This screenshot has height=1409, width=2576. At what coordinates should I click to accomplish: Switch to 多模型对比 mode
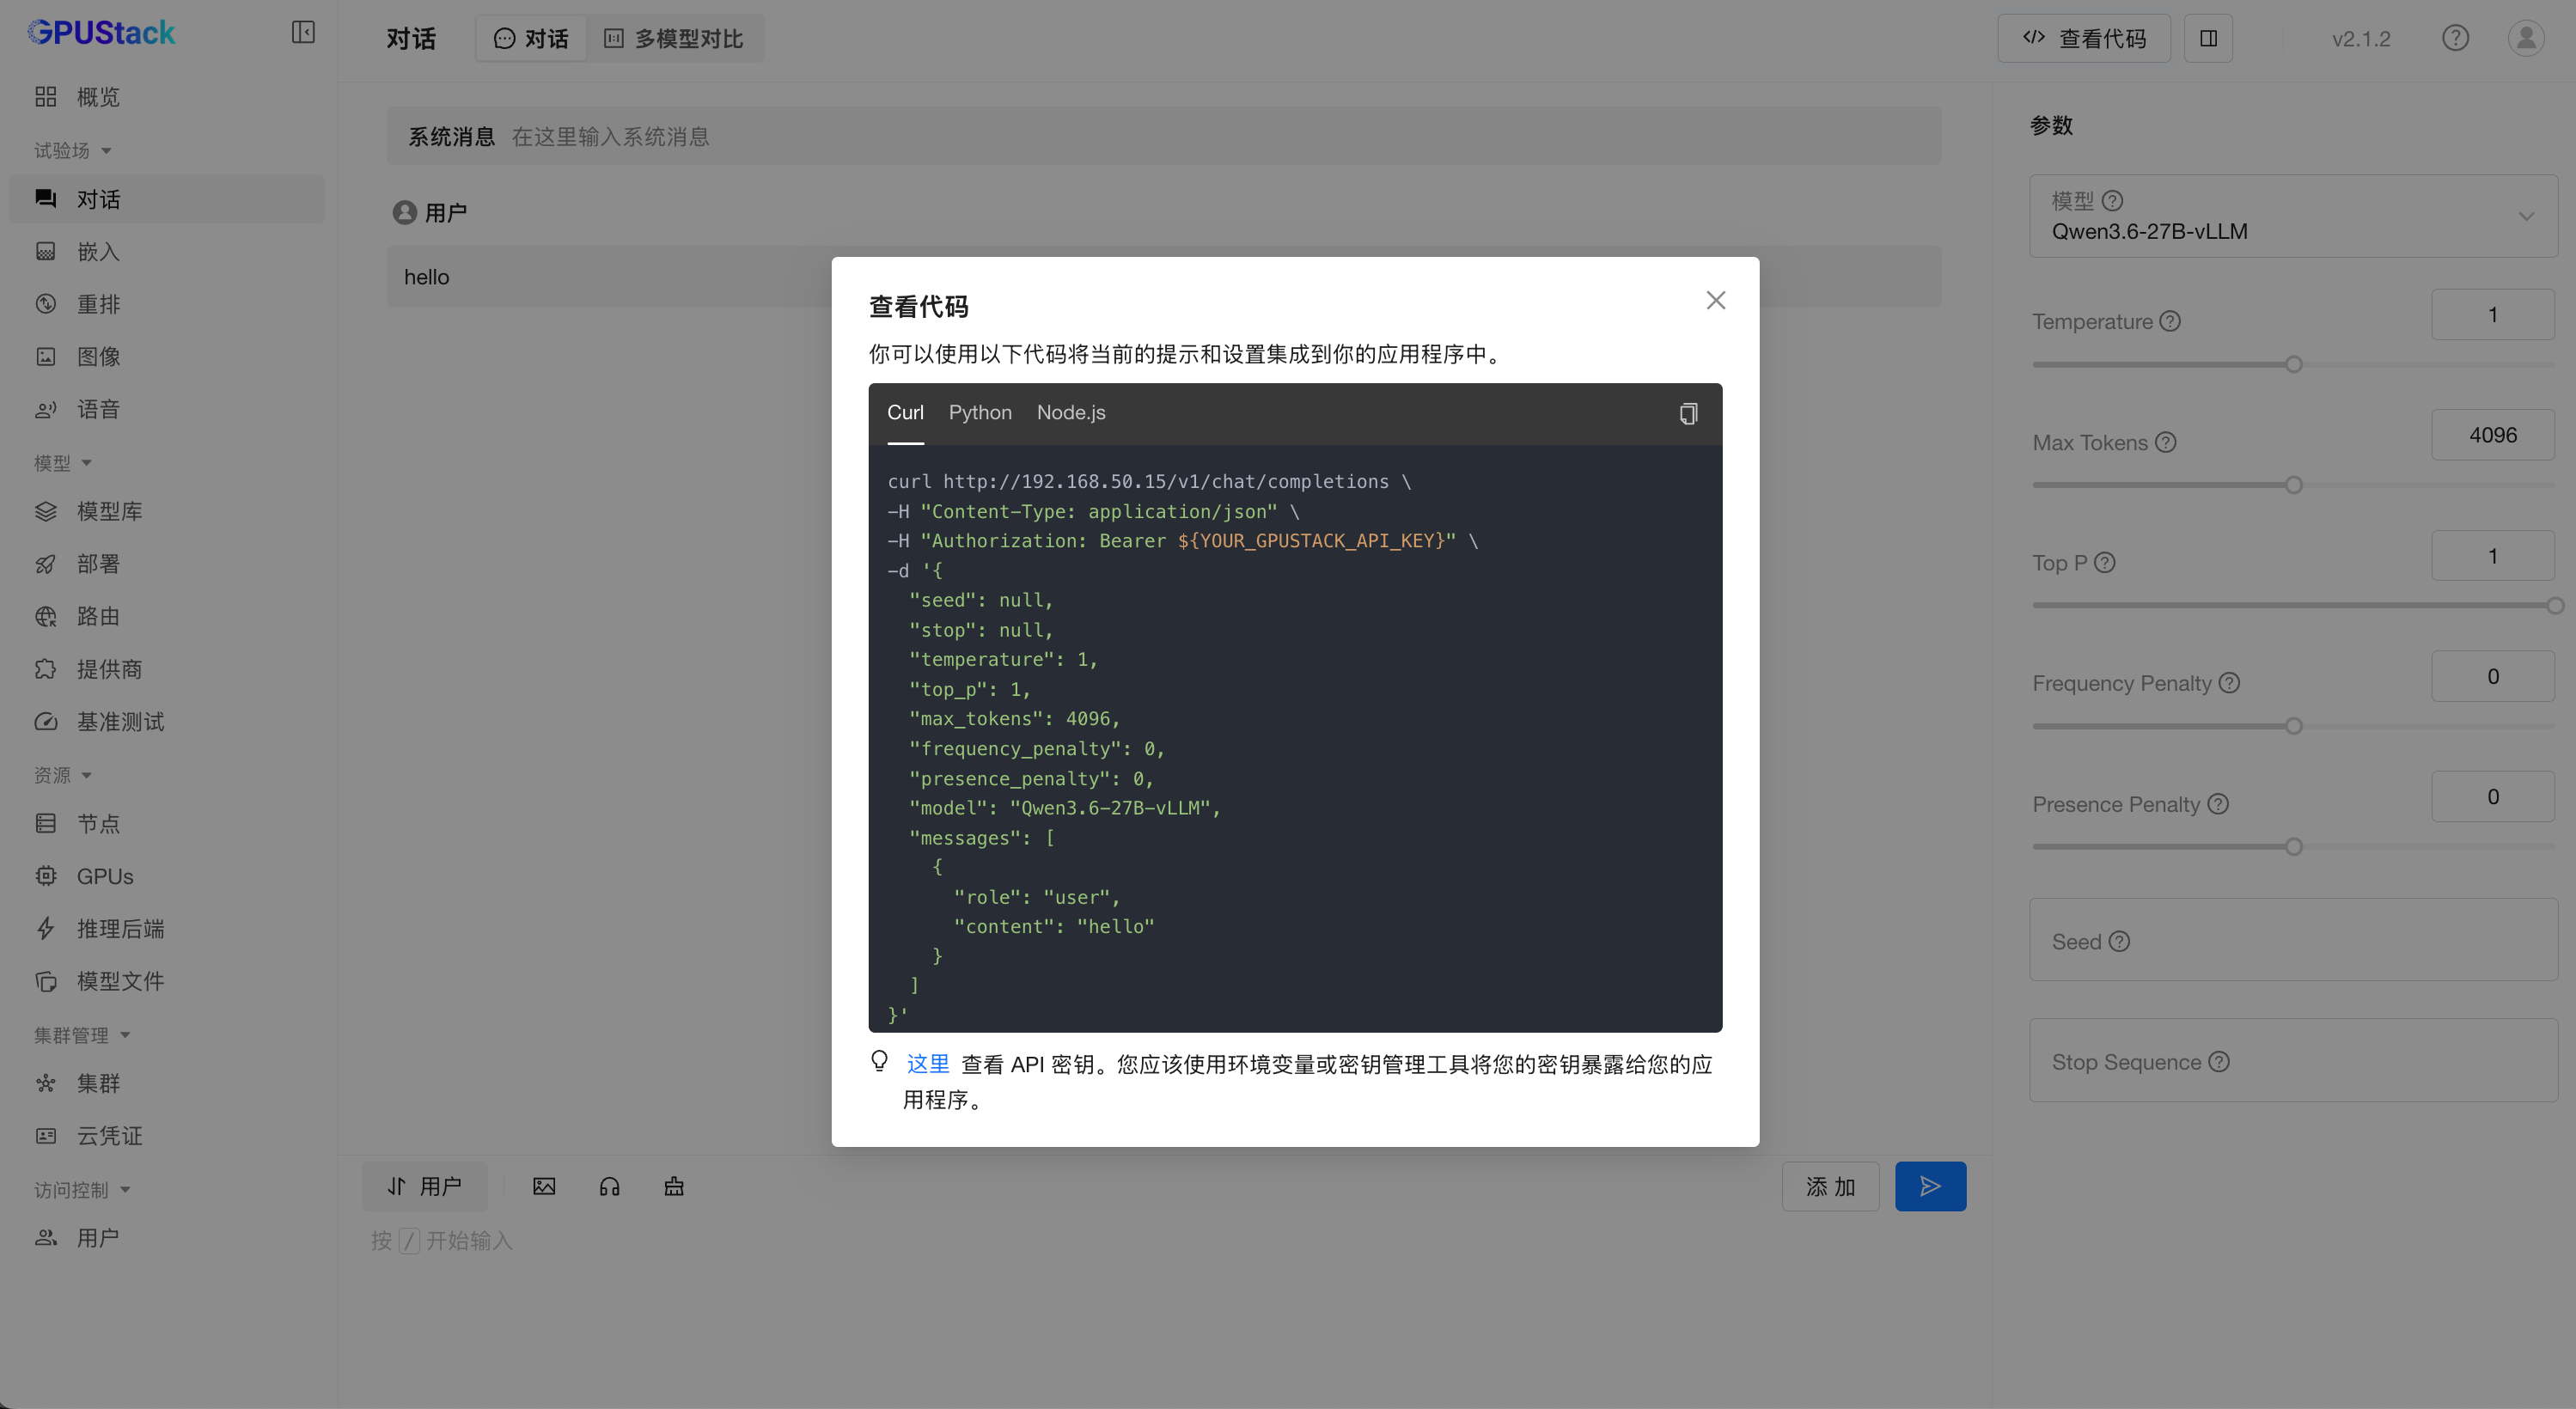(x=674, y=38)
